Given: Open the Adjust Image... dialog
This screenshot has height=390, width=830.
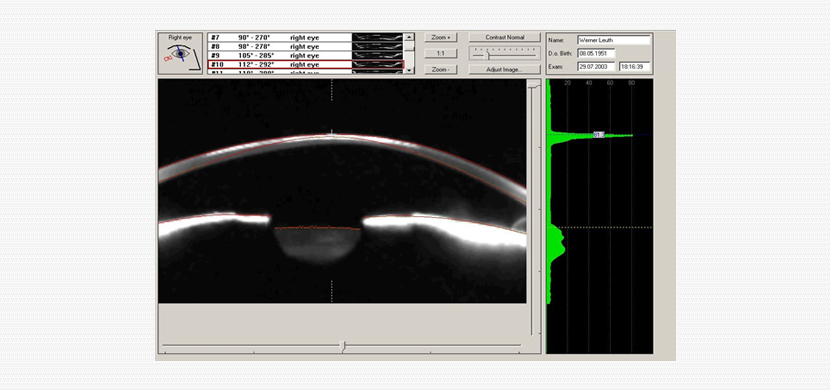Looking at the screenshot, I should point(504,69).
